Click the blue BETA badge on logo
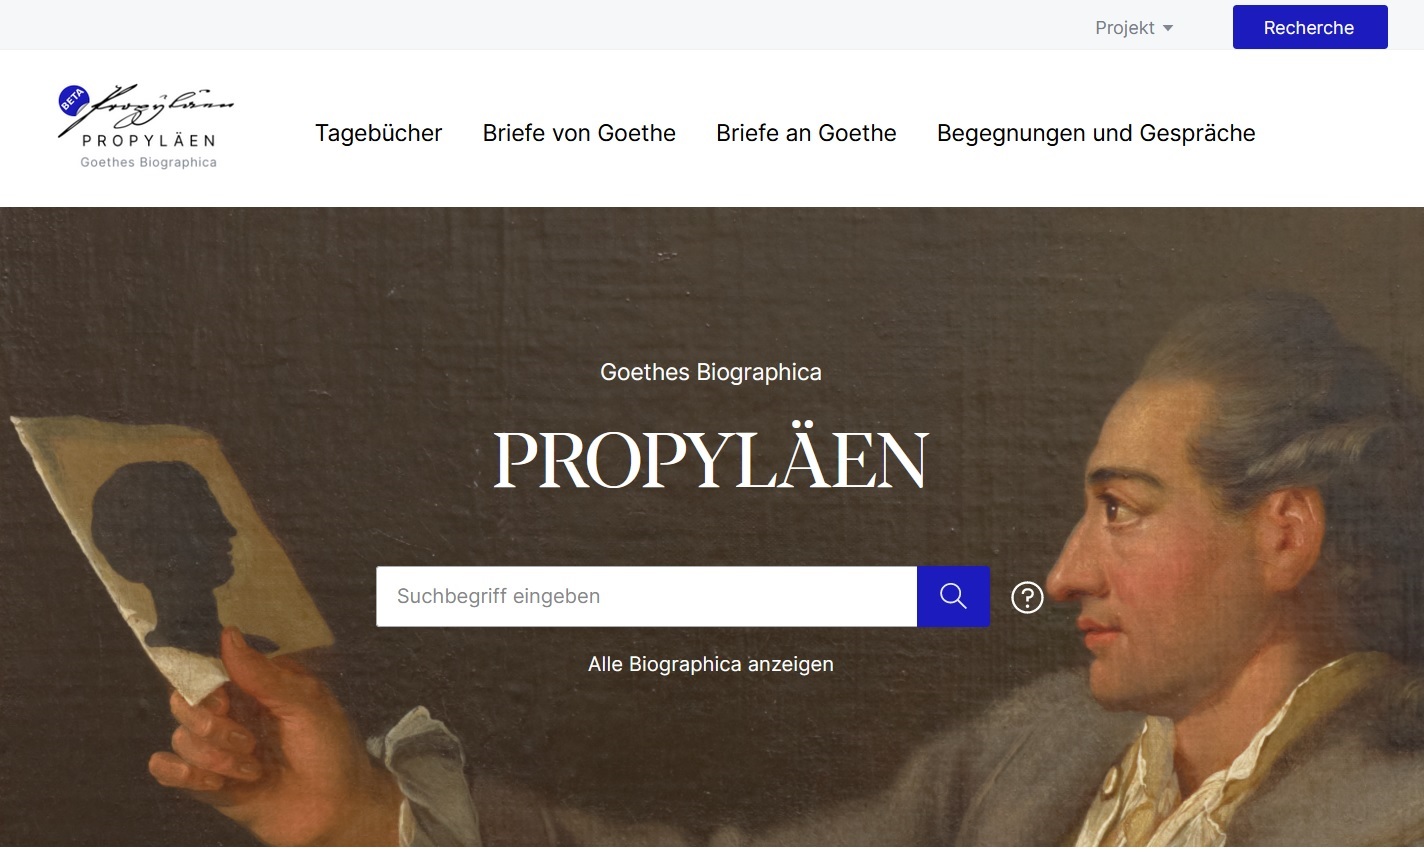This screenshot has width=1424, height=866. (73, 100)
